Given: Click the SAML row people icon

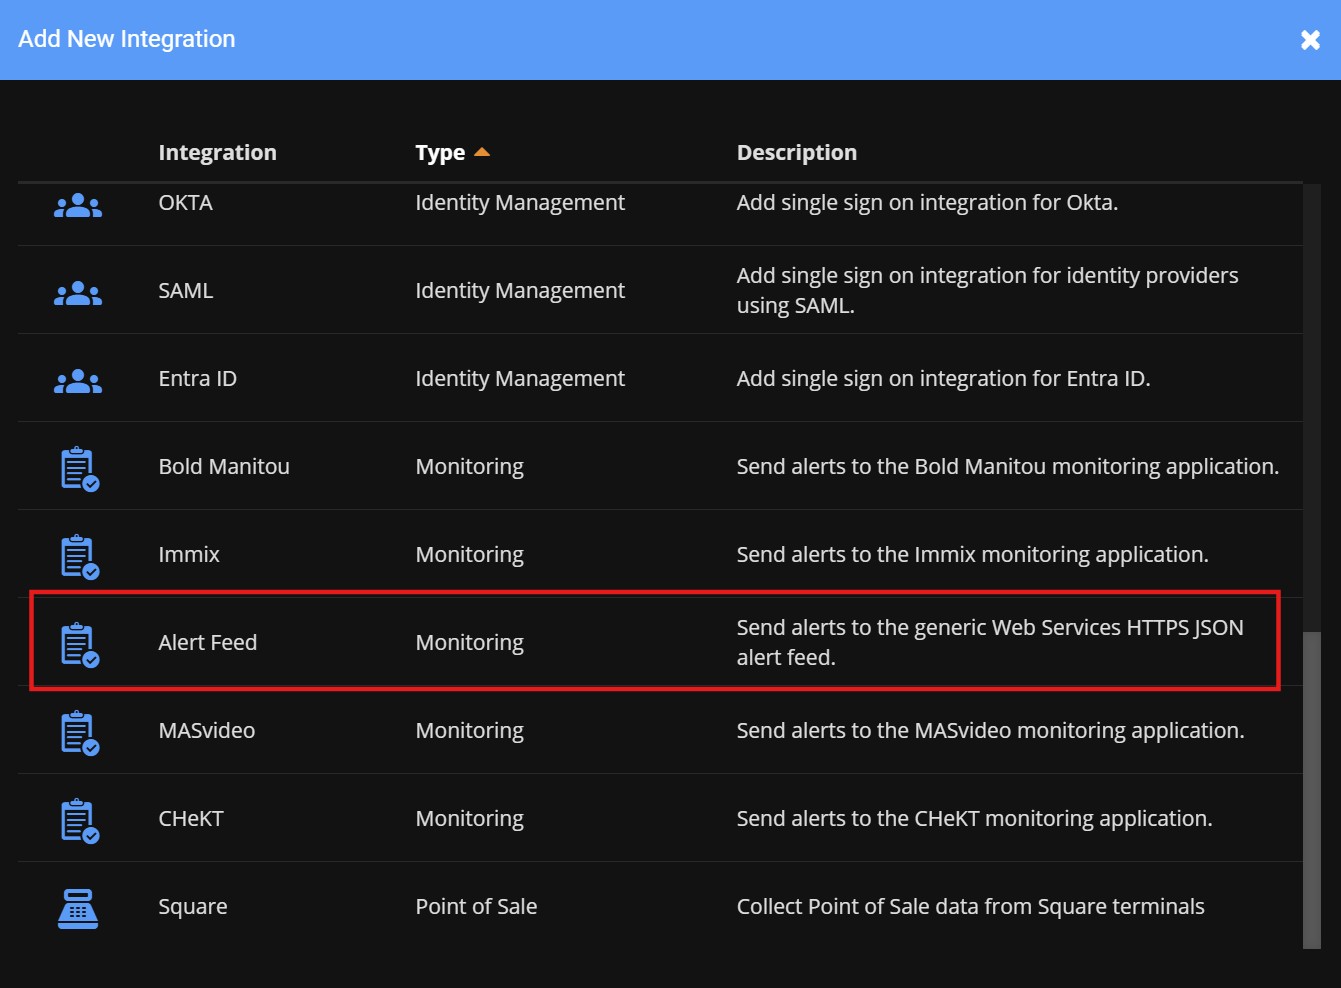Looking at the screenshot, I should [78, 294].
